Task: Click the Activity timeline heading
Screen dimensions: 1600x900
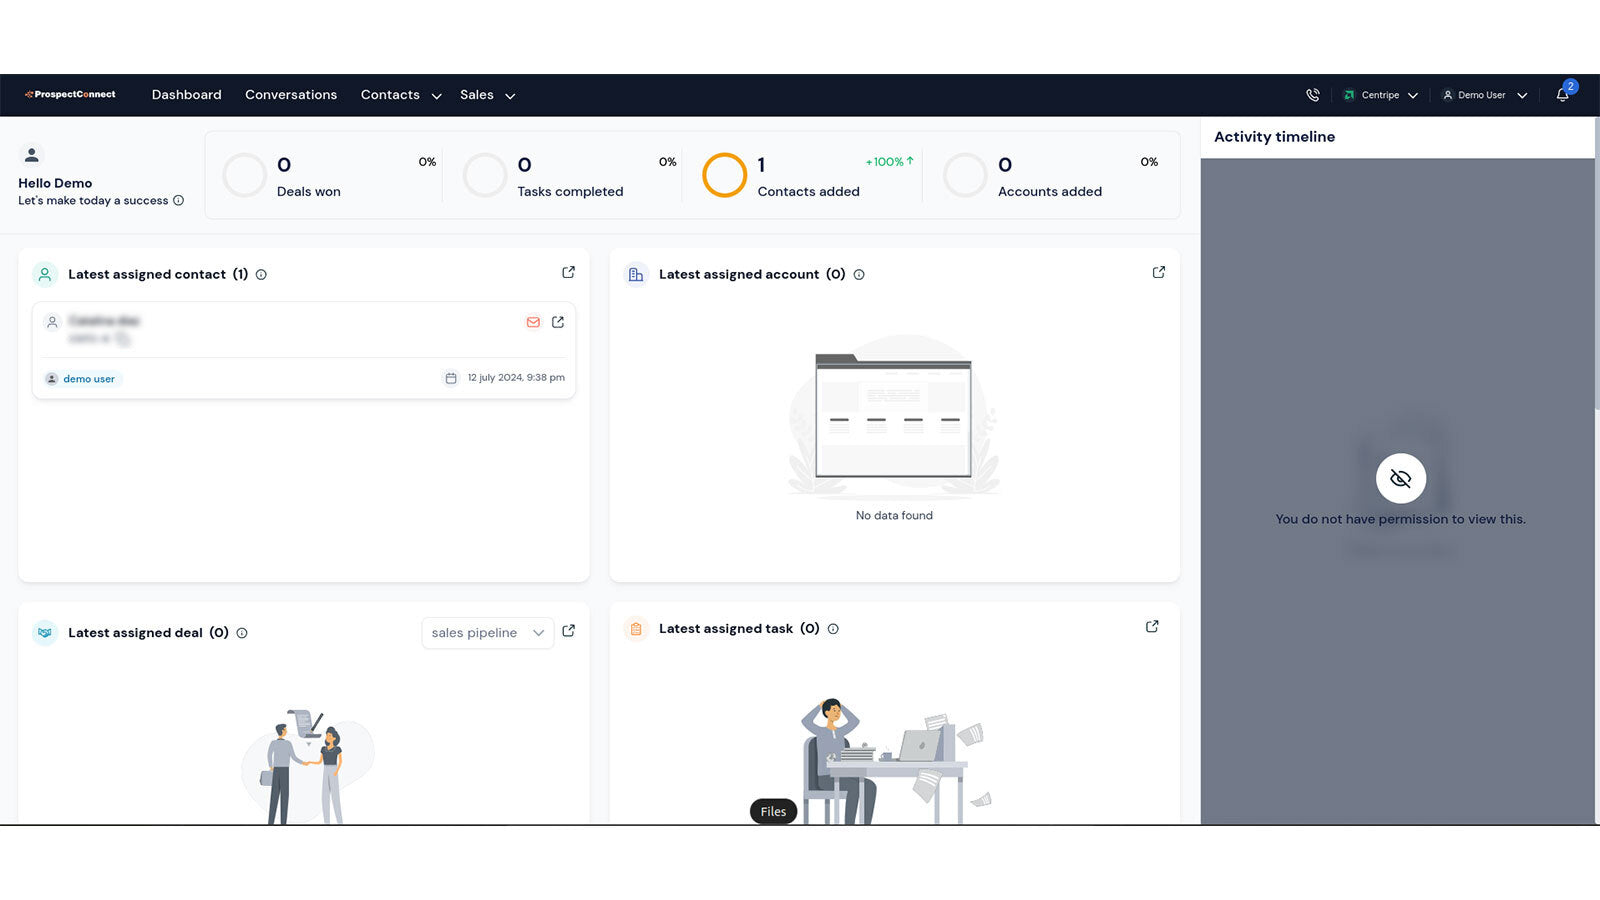Action: 1274,137
